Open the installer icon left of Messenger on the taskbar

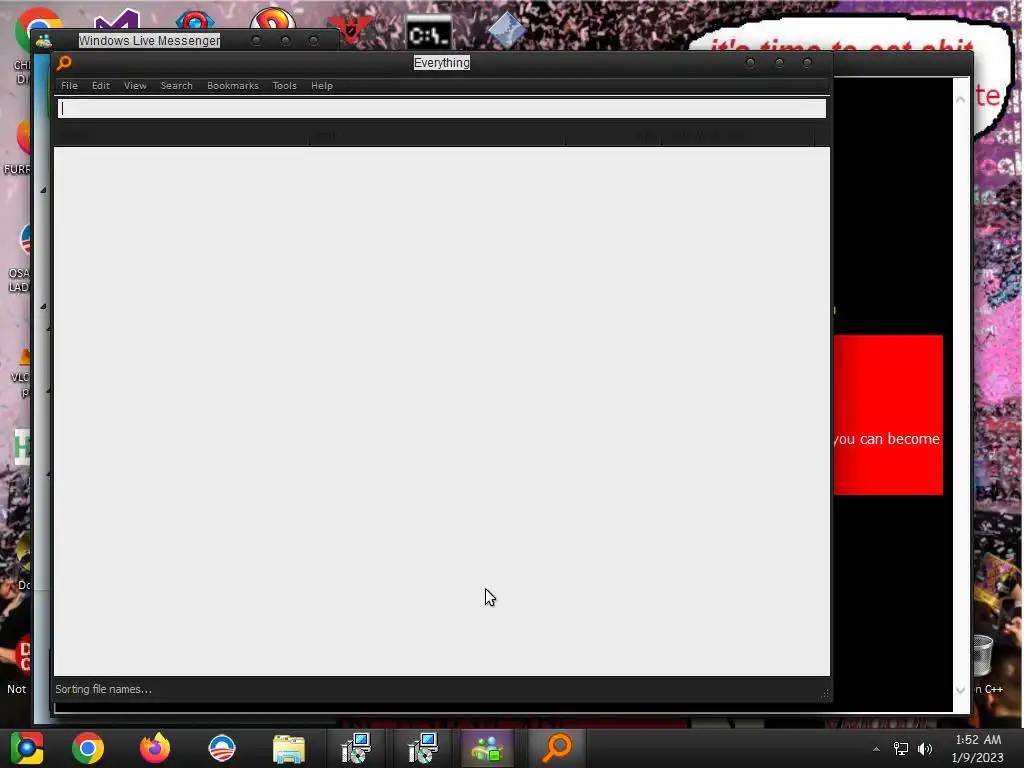[423, 748]
